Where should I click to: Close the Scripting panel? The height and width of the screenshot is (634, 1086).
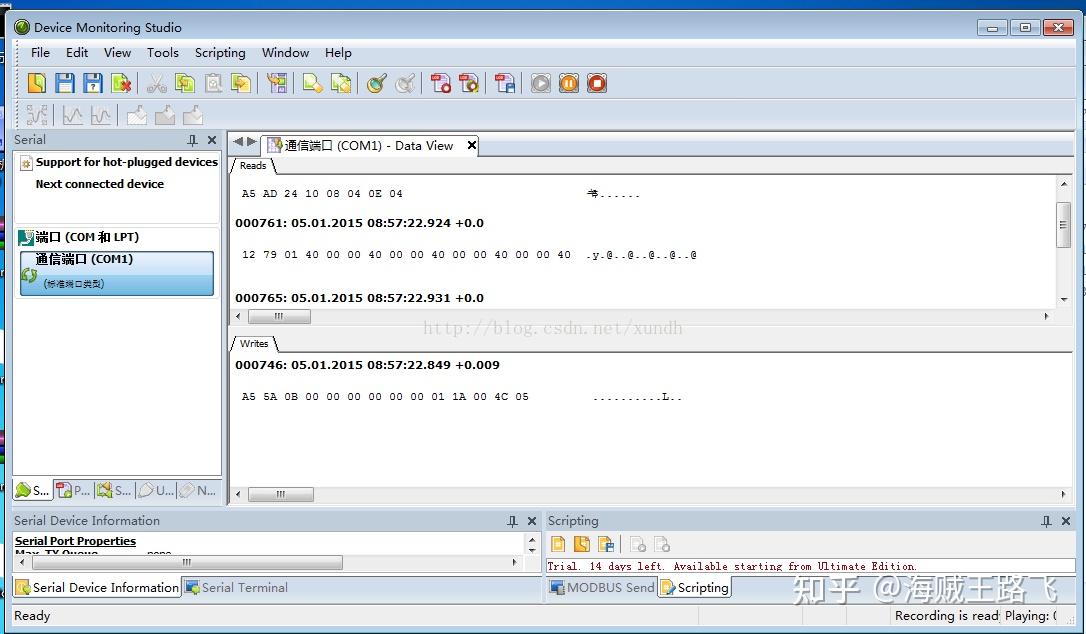click(1066, 521)
